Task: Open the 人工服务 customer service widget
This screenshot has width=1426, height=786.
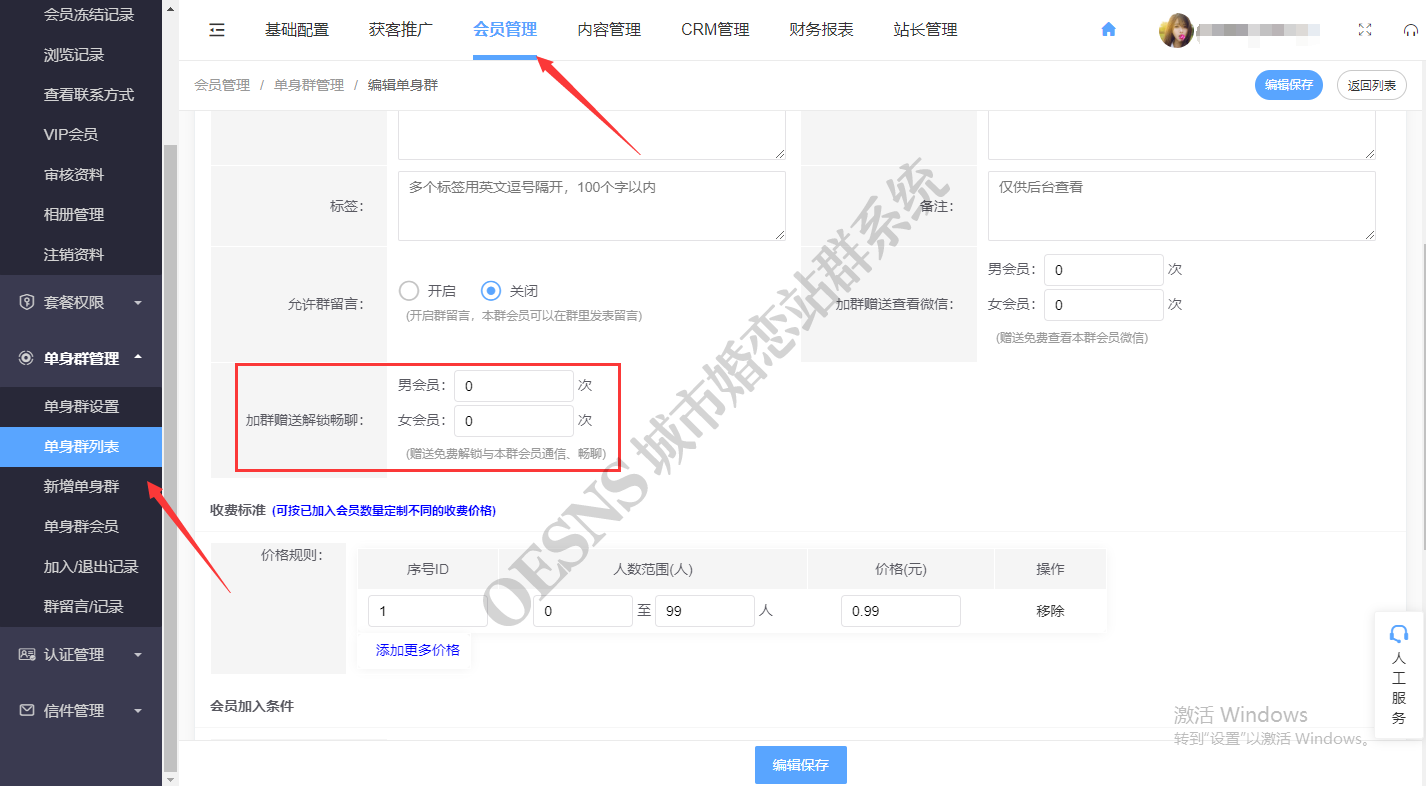Action: pyautogui.click(x=1399, y=675)
